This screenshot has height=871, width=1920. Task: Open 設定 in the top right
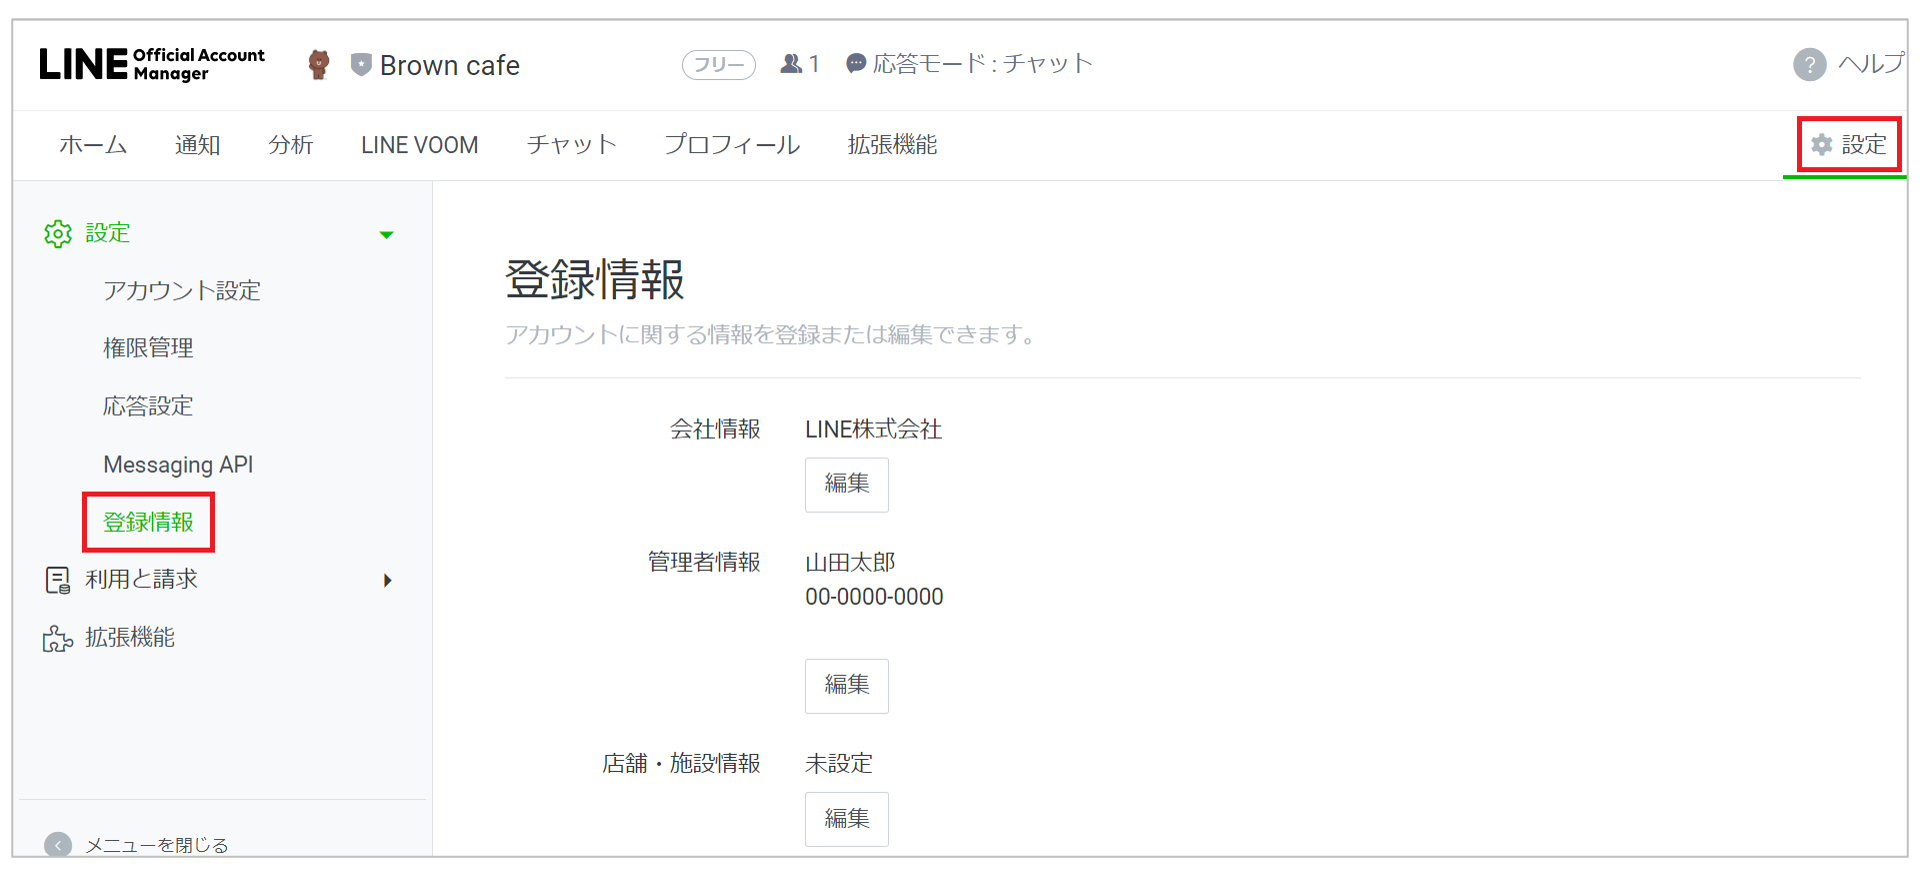pos(1849,145)
